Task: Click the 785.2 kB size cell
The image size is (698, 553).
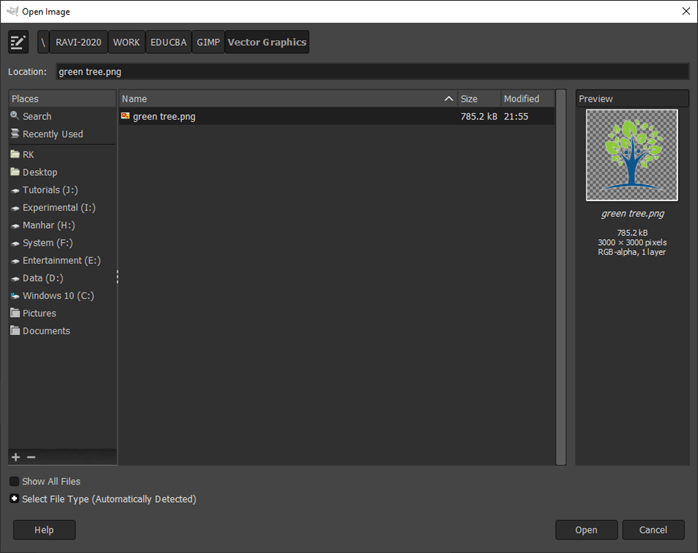Action: coord(479,116)
